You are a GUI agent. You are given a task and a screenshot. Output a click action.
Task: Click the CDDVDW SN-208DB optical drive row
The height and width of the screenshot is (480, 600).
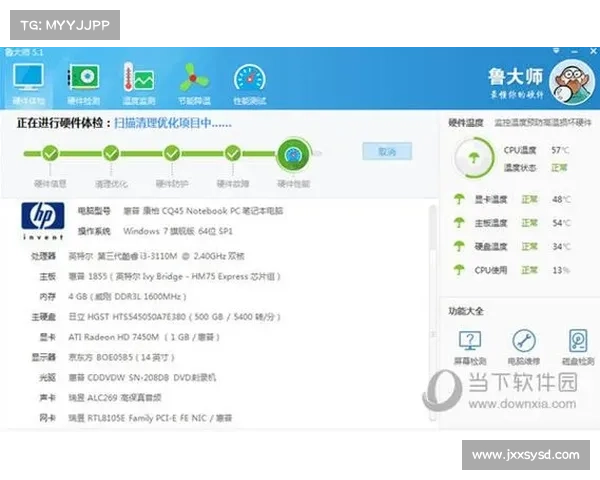pyautogui.click(x=127, y=378)
